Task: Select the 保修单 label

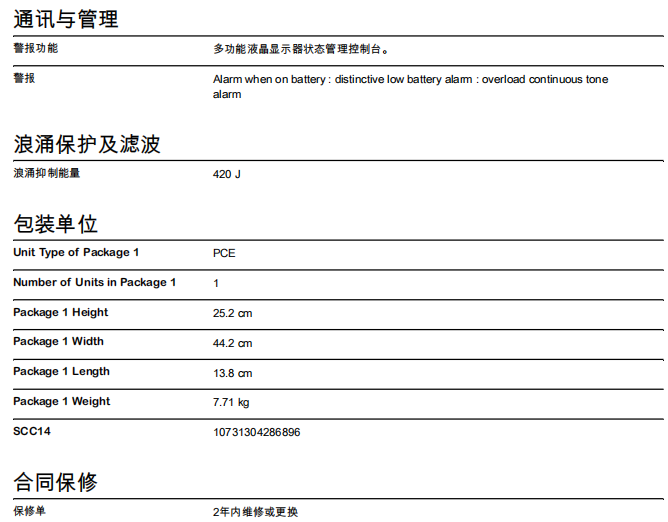Action: pos(29,511)
